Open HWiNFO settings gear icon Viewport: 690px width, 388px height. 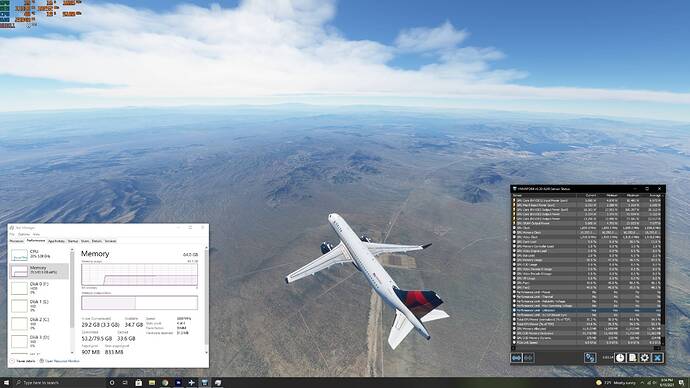645,358
